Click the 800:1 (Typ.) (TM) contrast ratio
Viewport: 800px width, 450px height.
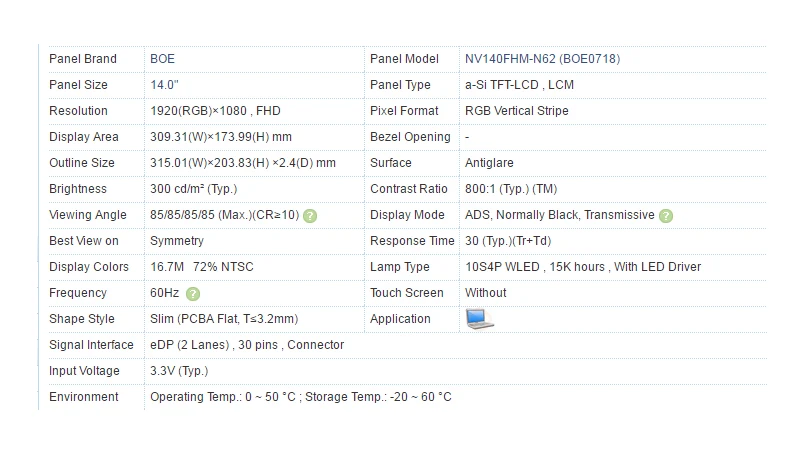tap(511, 189)
